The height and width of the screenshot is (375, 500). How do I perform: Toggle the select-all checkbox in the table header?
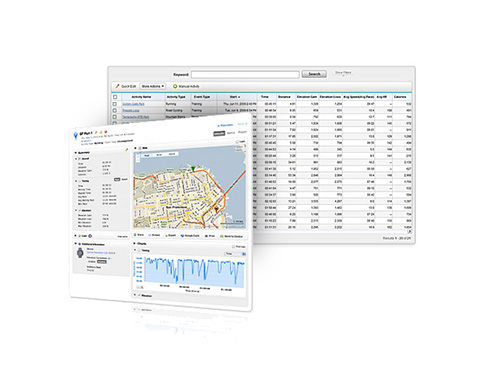(115, 97)
